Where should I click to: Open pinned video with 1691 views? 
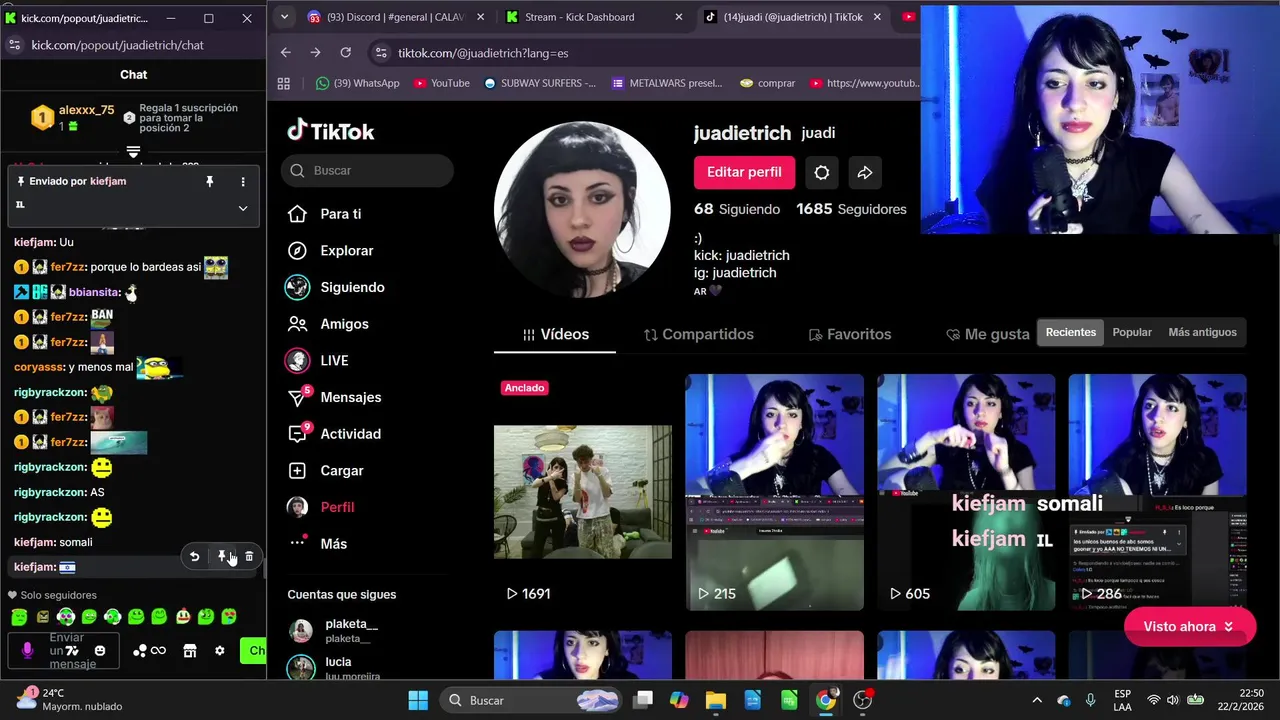click(x=583, y=492)
